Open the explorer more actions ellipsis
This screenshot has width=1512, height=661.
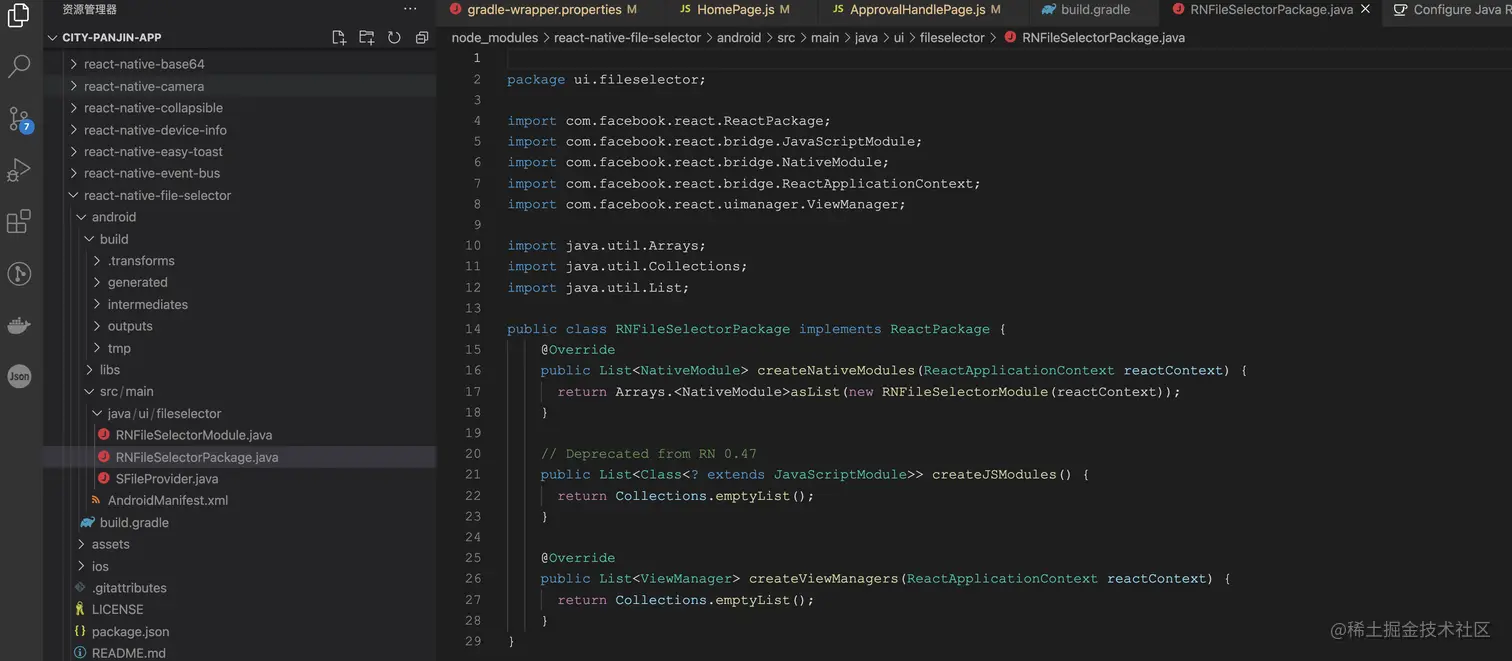click(x=410, y=9)
